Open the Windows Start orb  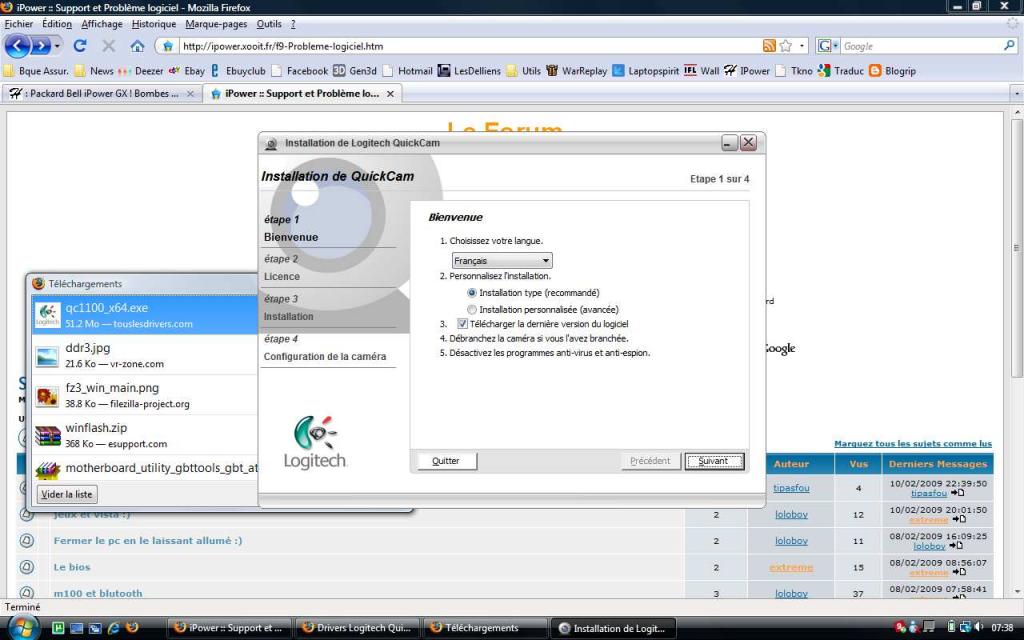(x=23, y=628)
